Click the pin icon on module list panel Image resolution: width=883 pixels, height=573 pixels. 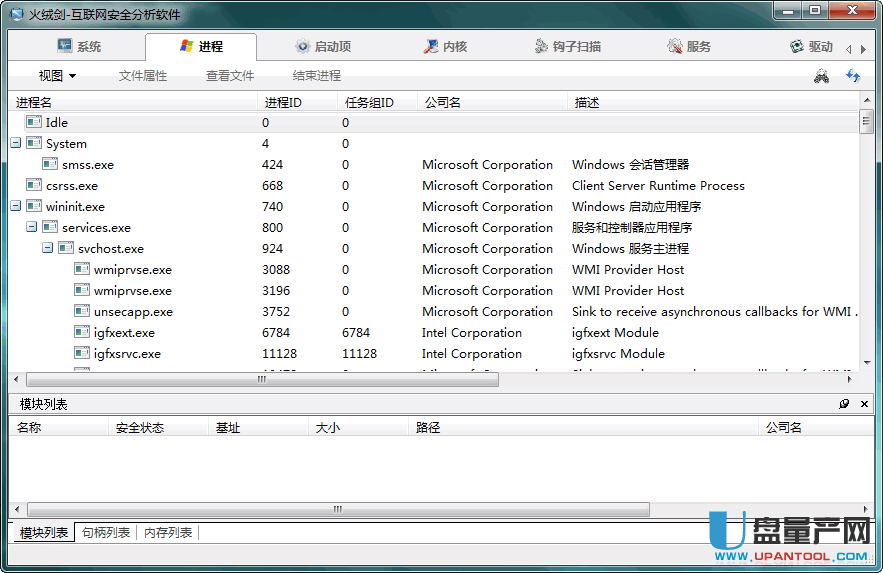[844, 404]
